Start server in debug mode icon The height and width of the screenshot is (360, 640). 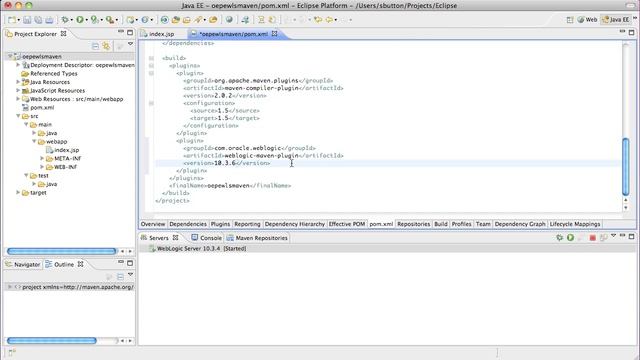[560, 238]
